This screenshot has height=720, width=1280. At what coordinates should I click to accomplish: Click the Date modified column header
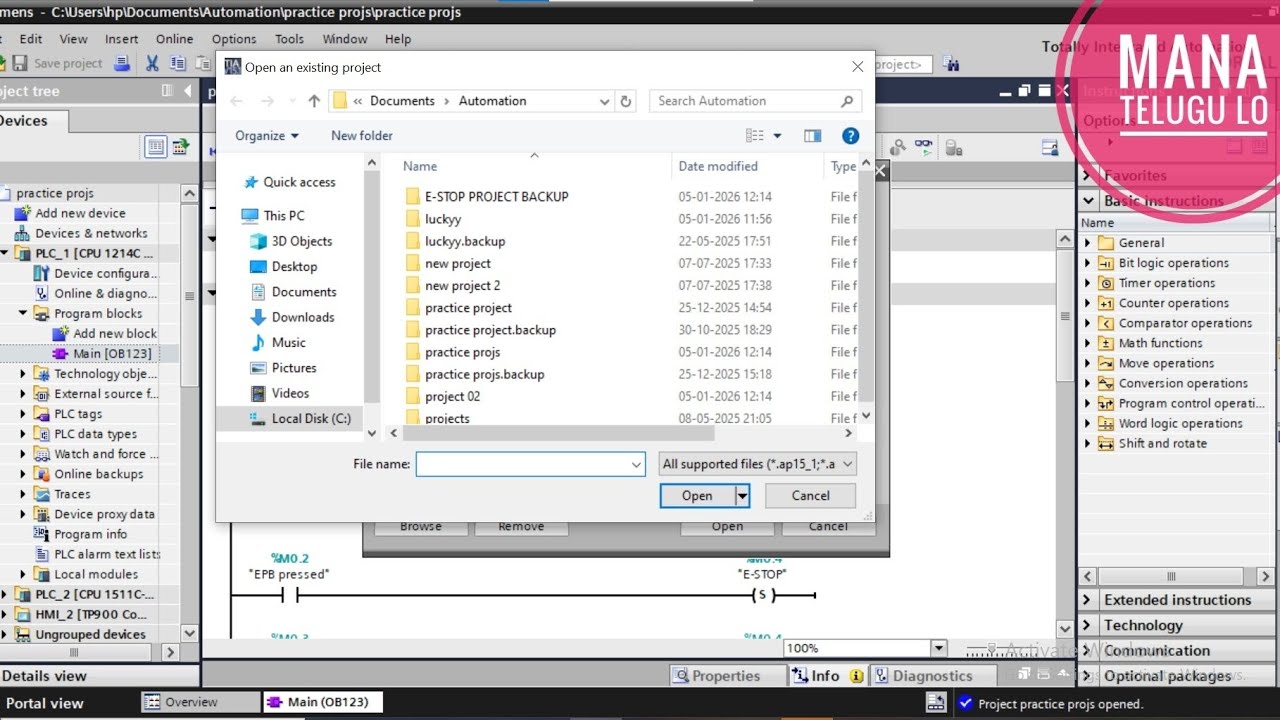(718, 166)
